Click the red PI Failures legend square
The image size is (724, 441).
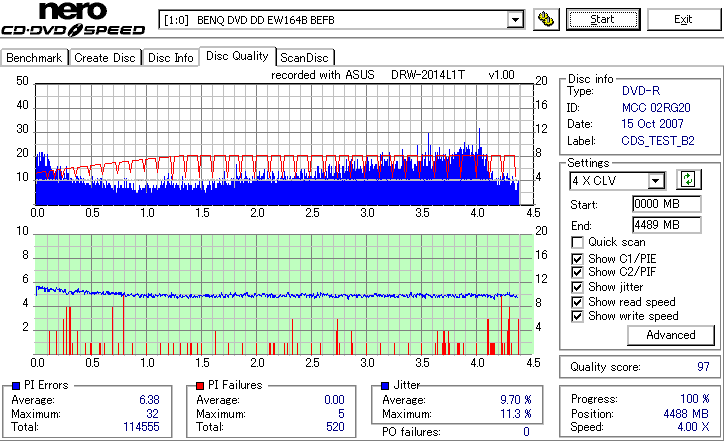coord(200,386)
